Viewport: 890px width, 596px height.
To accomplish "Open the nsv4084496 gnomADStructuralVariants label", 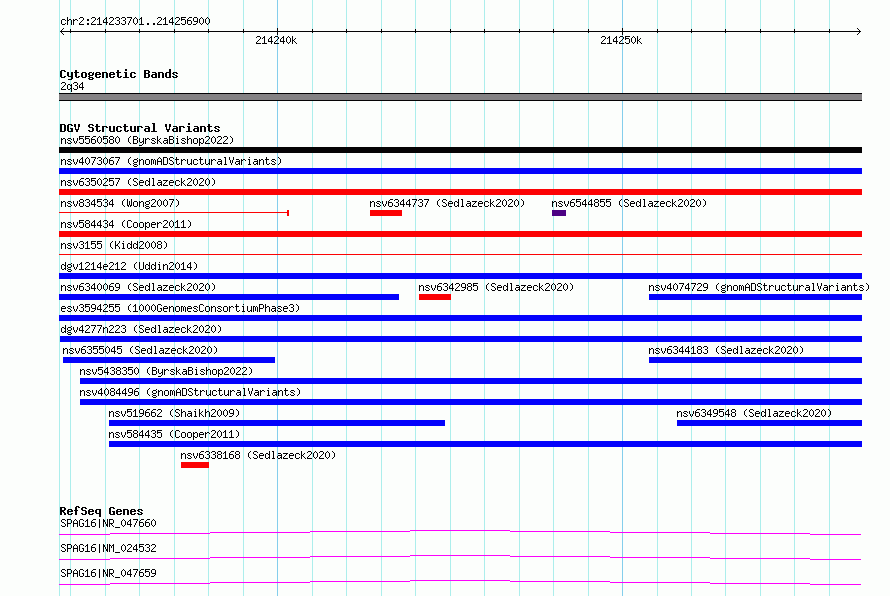I will (190, 392).
